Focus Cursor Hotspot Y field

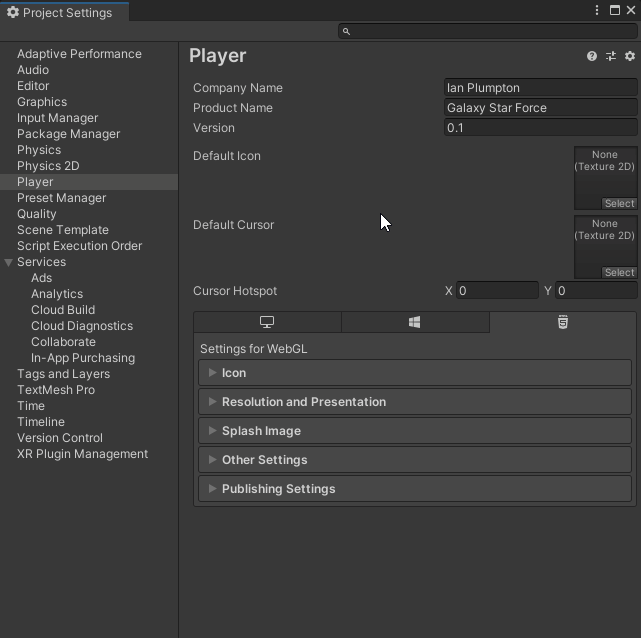point(596,291)
